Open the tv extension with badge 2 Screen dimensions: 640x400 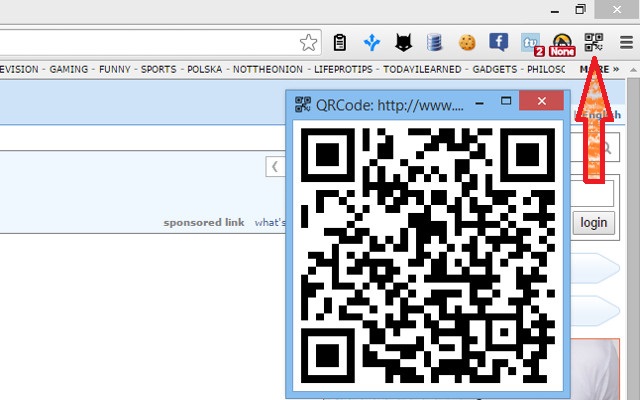tap(532, 44)
